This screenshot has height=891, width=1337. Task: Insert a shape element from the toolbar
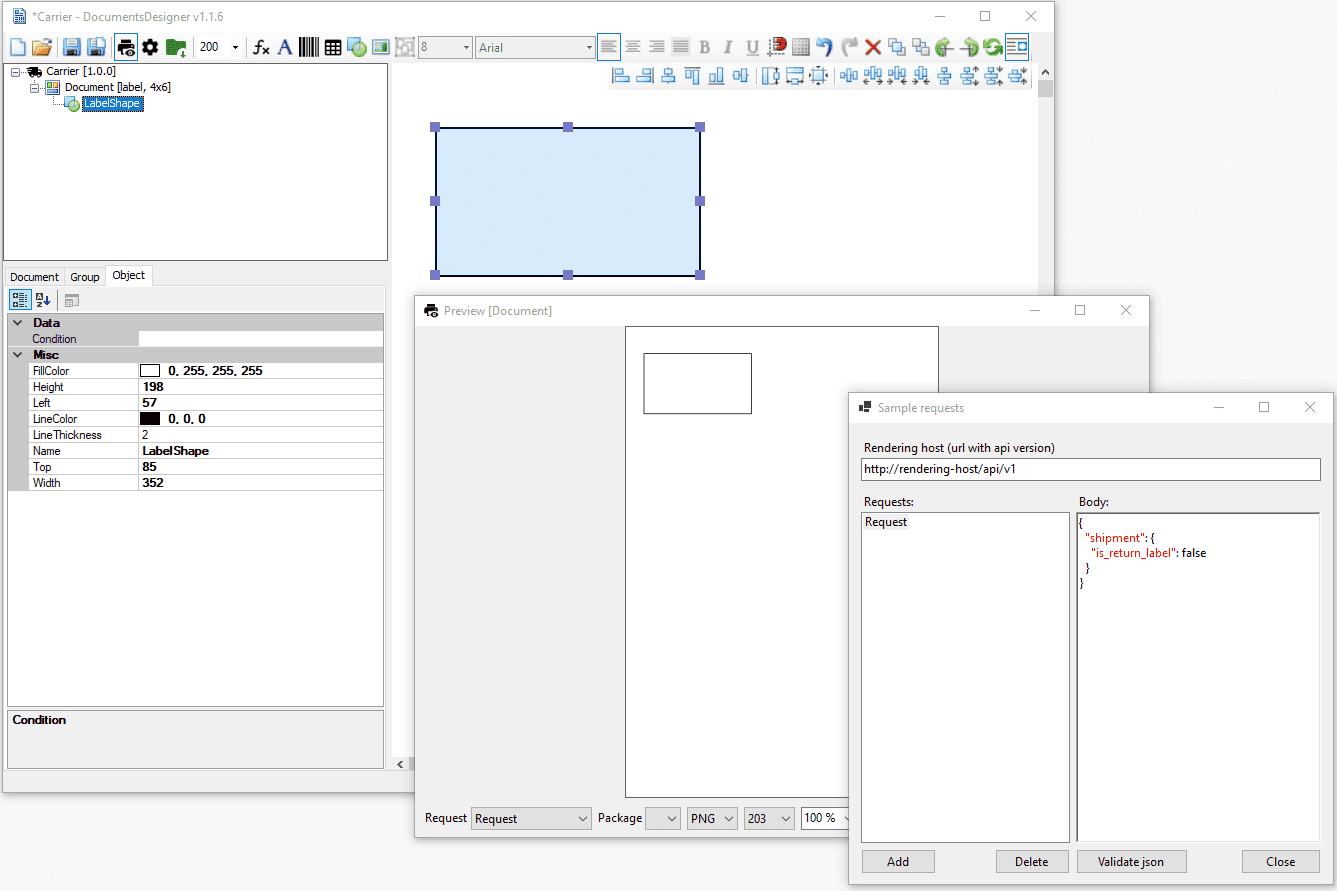click(356, 47)
